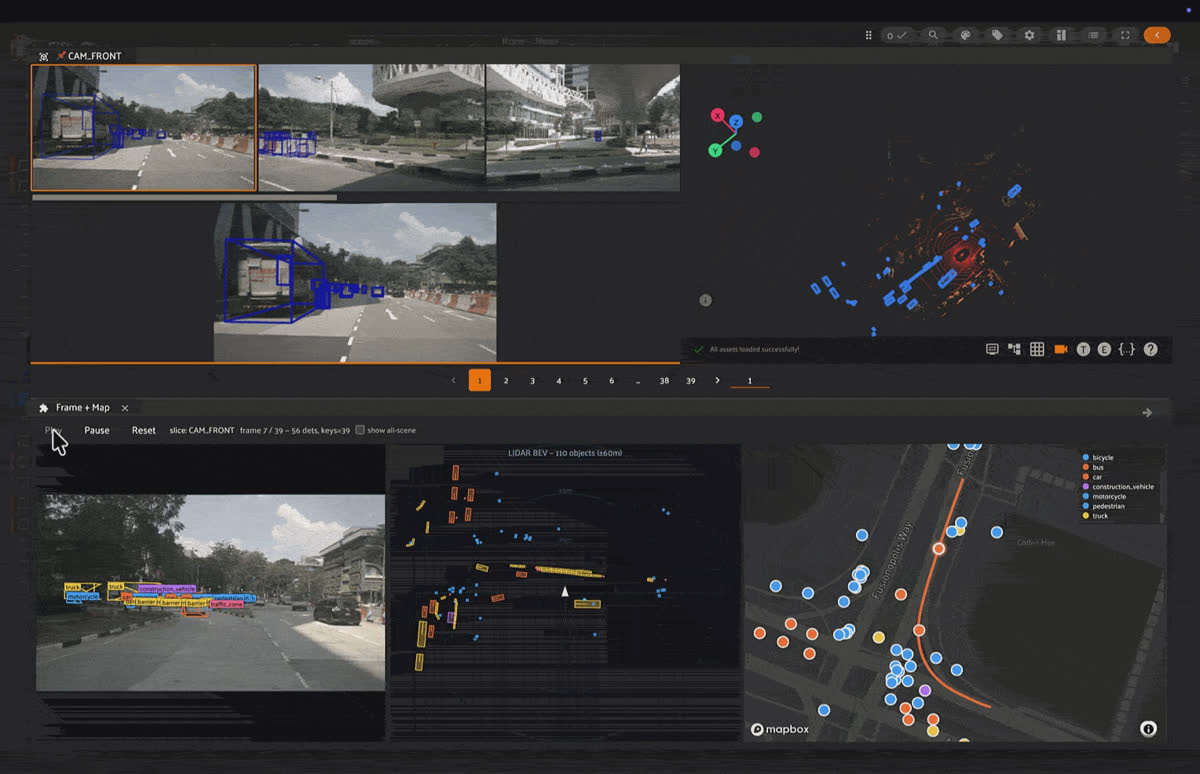This screenshot has width=1200, height=774.
Task: Open the 3D viewer help icon
Action: (1151, 349)
